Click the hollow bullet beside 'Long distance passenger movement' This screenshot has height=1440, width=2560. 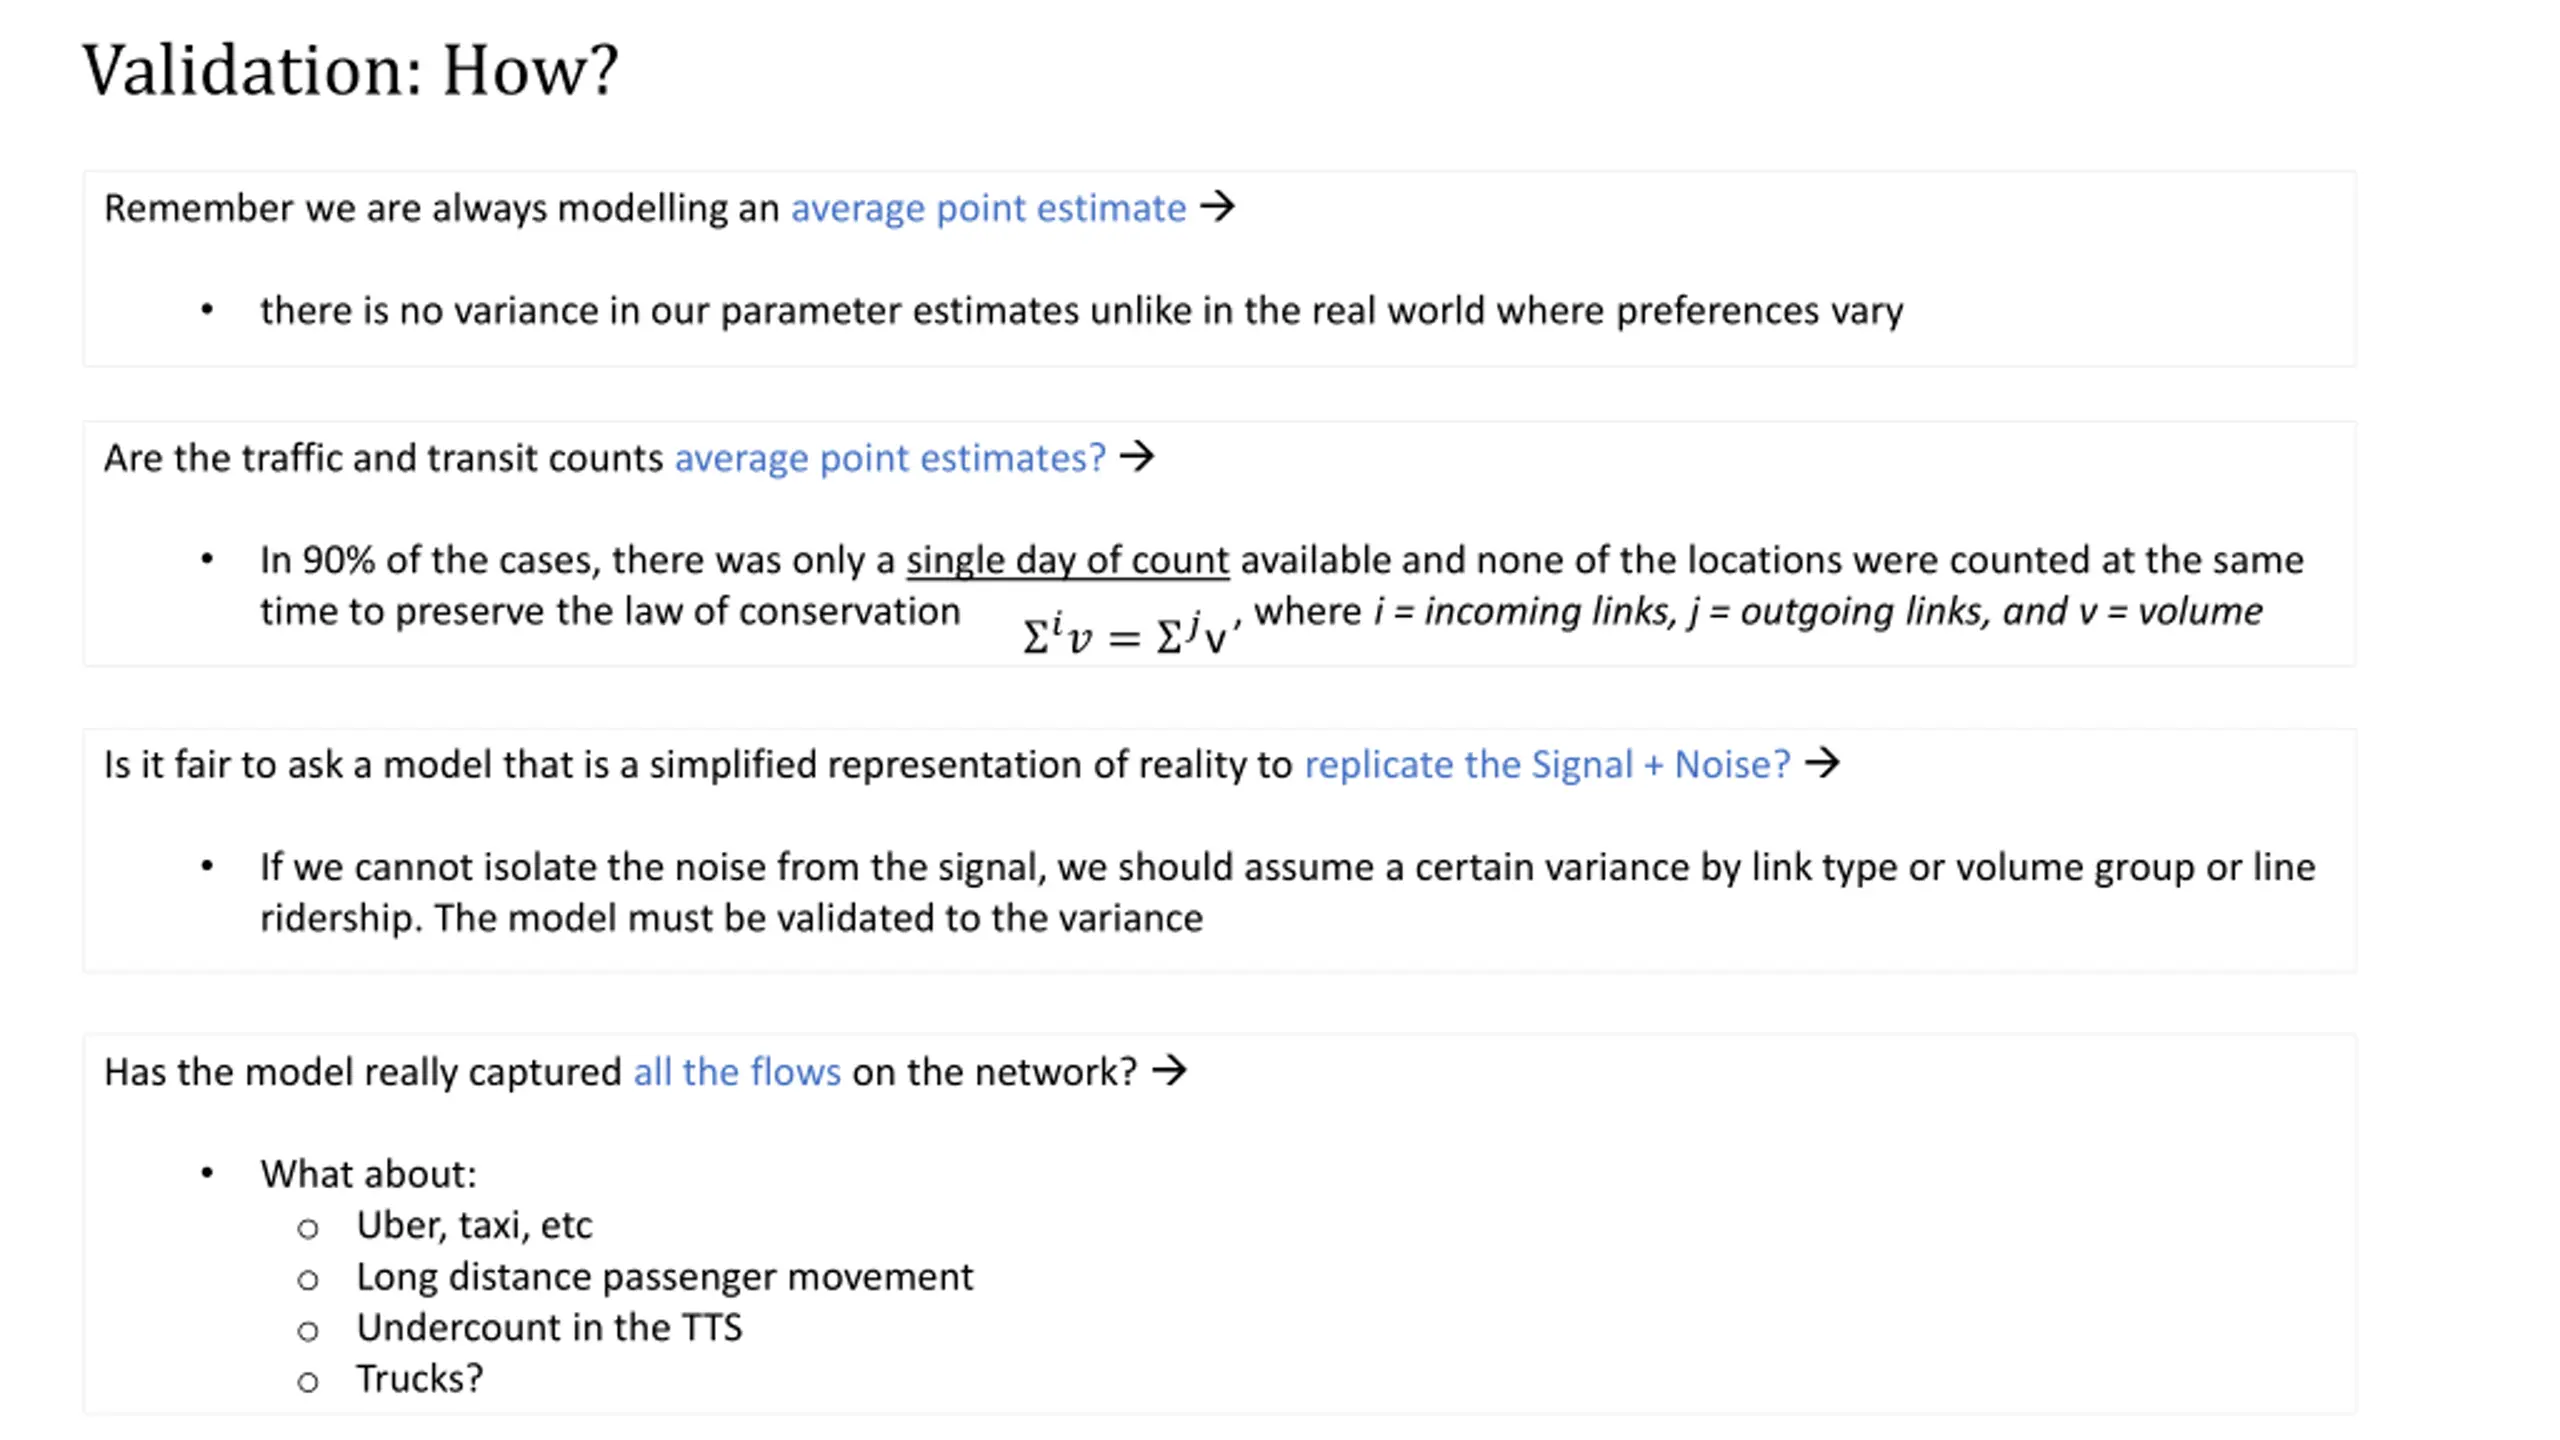tap(308, 1279)
